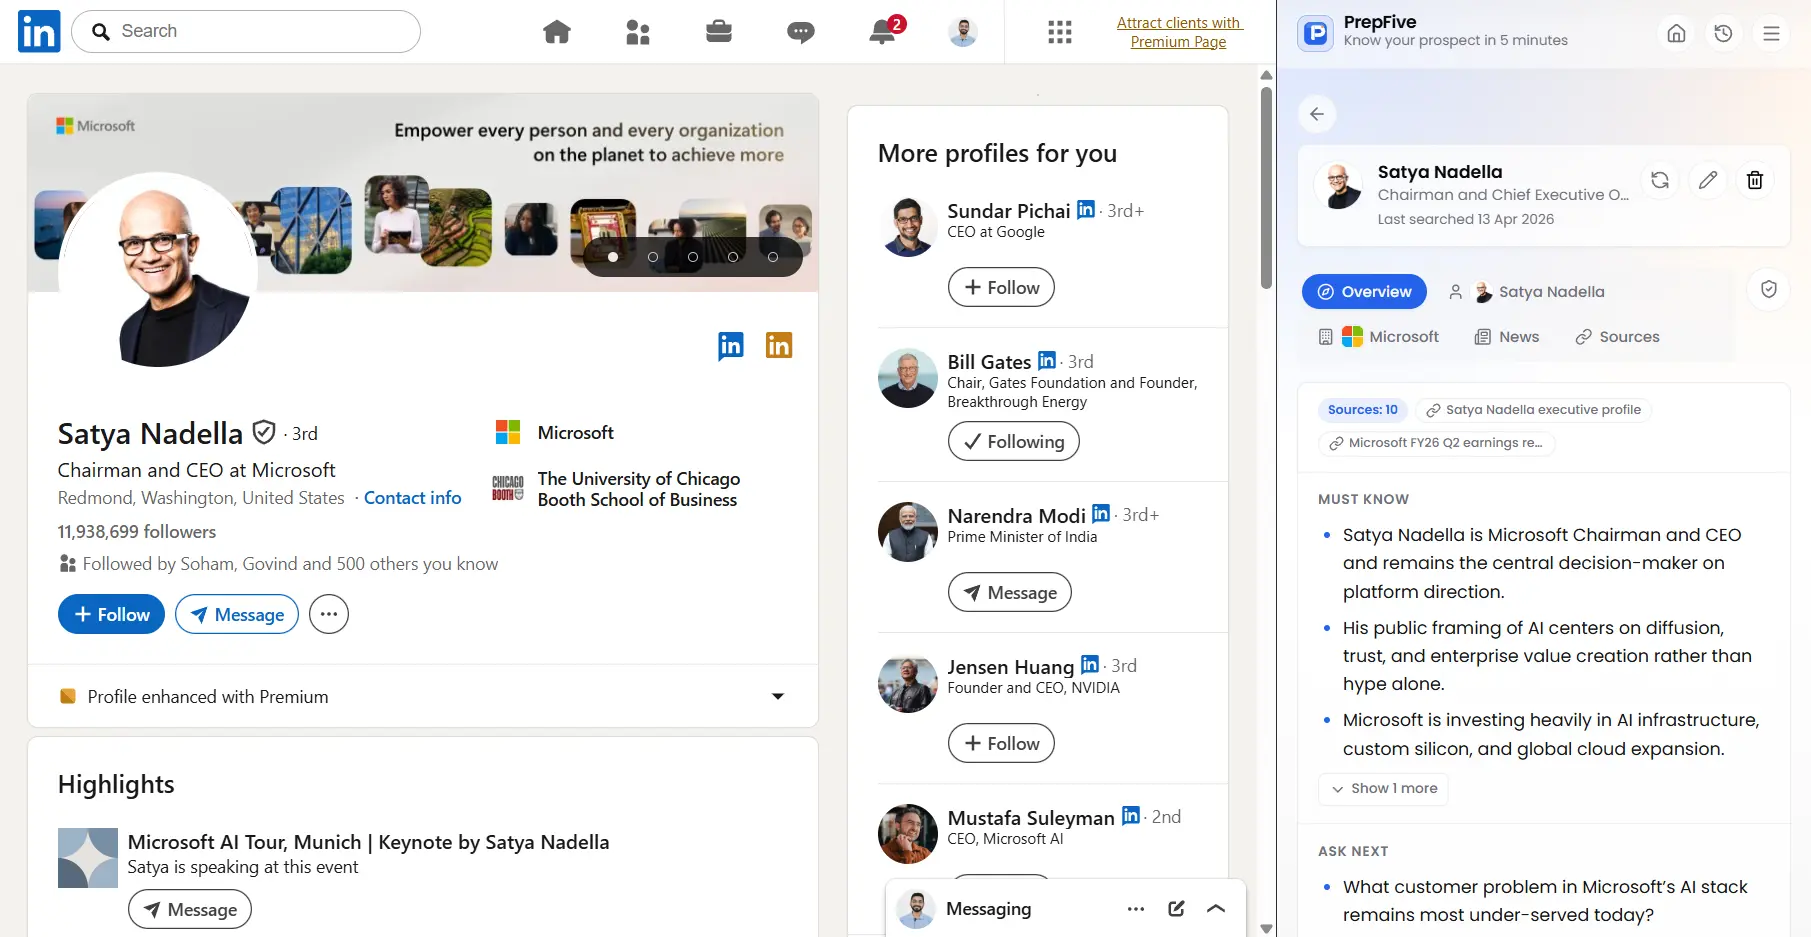This screenshot has height=937, width=1811.
Task: Open the apps grid icon
Action: 1060,32
